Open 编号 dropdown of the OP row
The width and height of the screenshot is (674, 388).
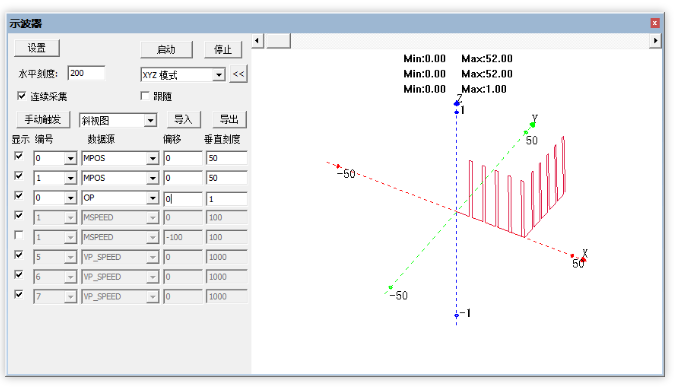70,198
